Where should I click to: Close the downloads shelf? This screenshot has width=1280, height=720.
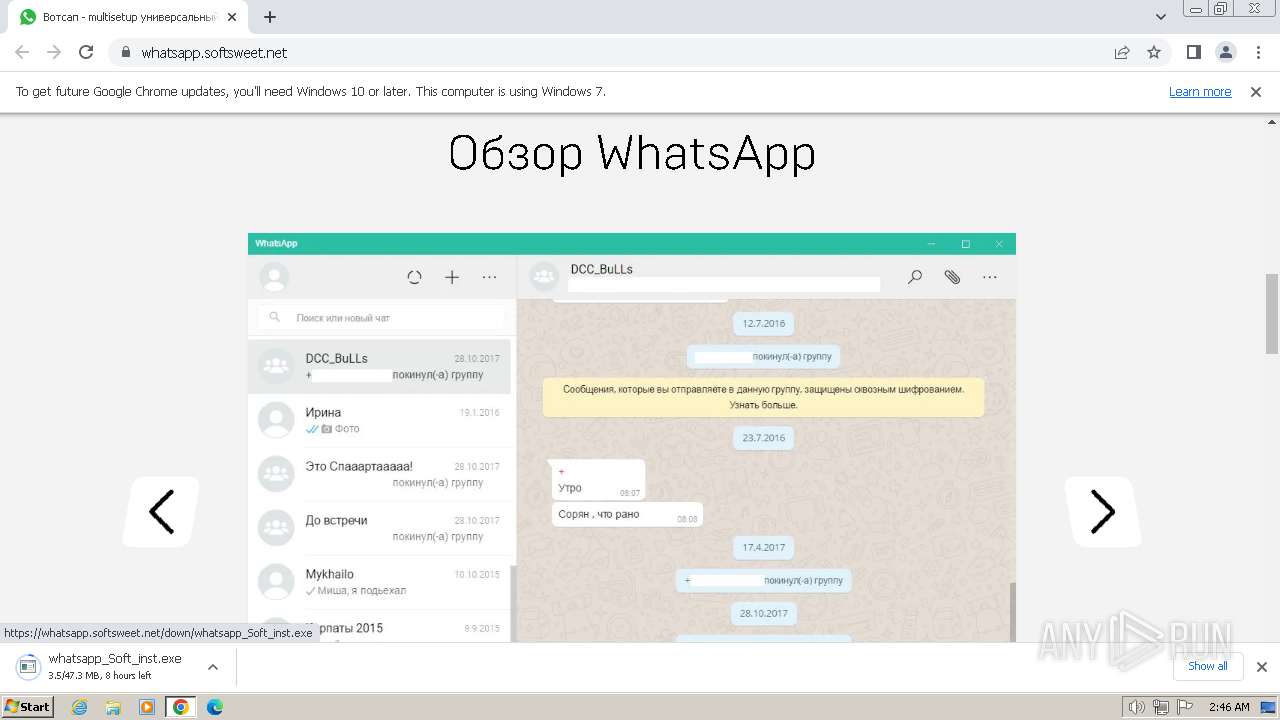click(1261, 666)
